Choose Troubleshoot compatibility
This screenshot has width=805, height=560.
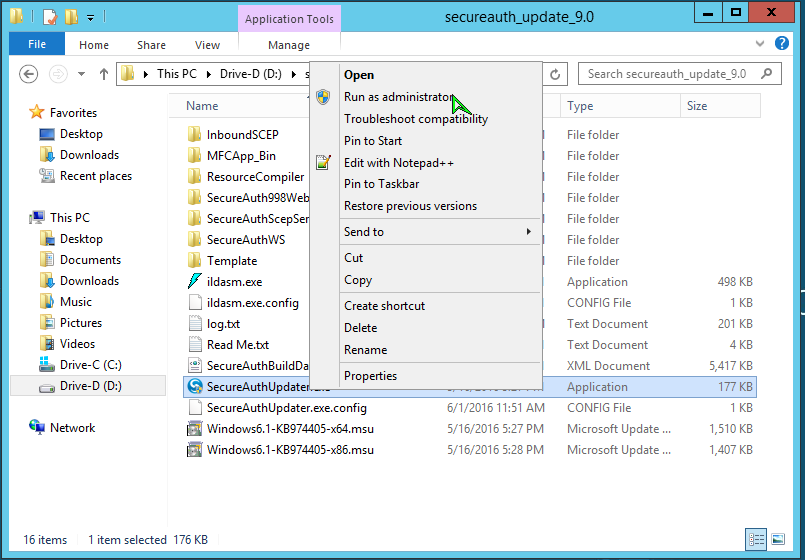click(426, 119)
